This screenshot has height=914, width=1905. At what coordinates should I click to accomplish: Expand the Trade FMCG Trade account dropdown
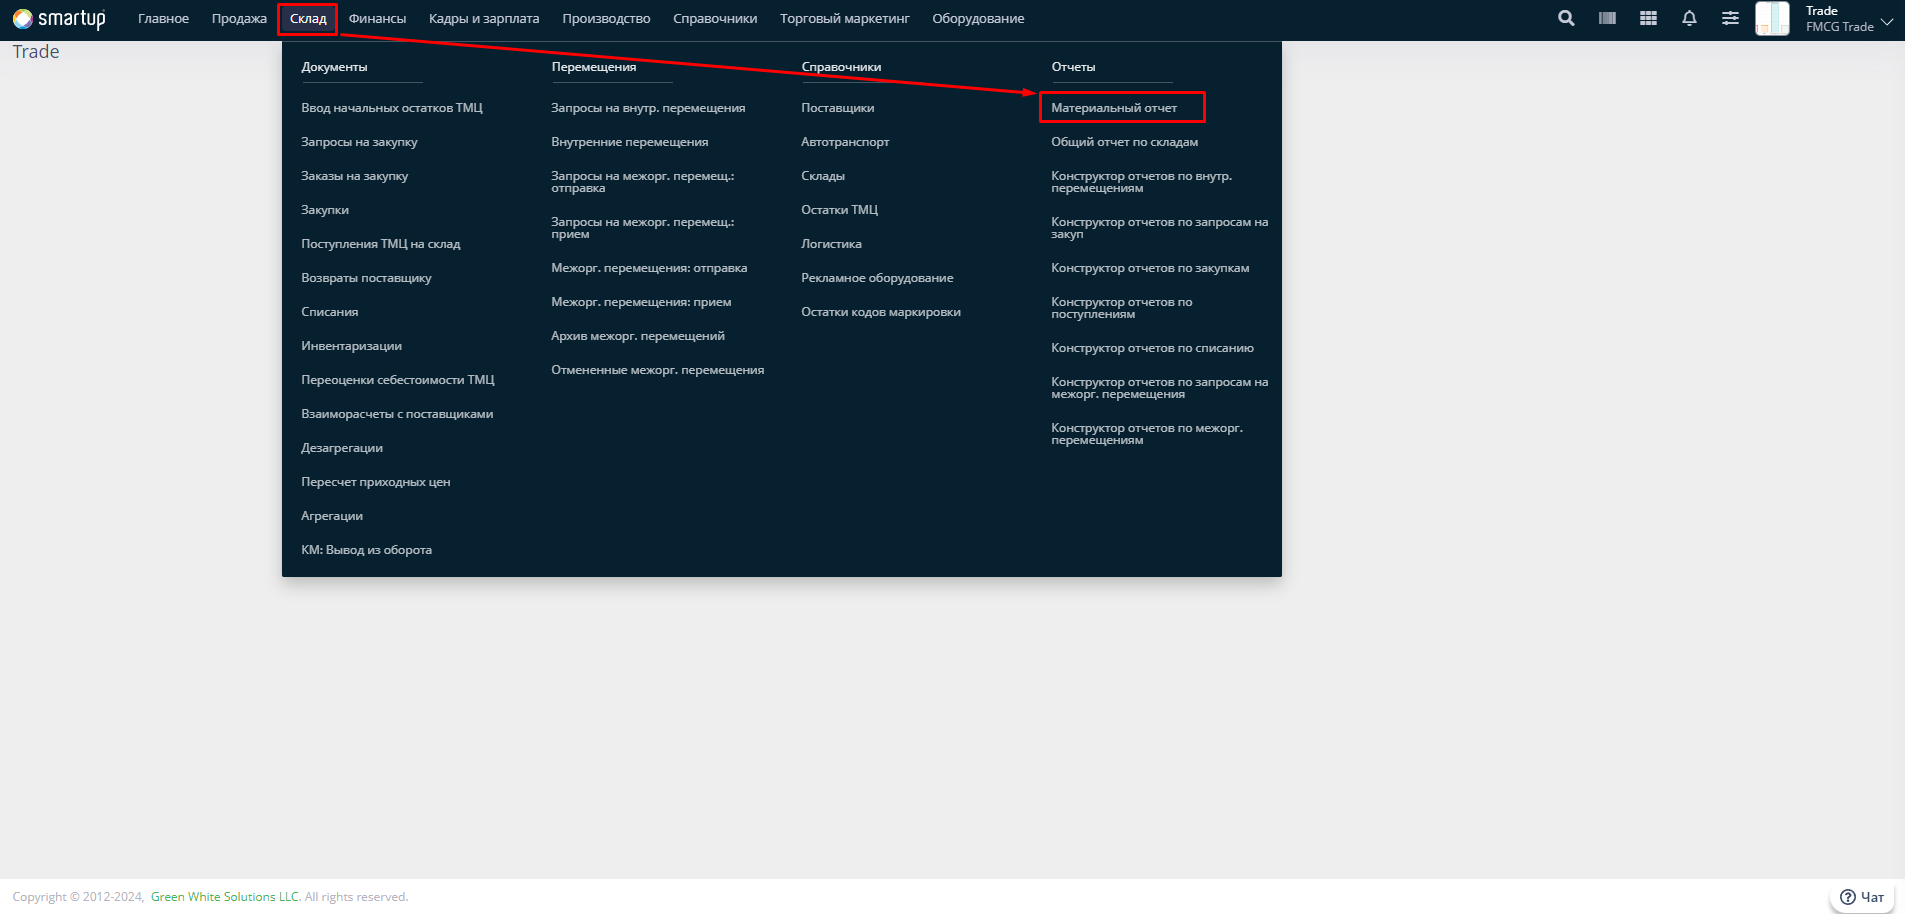pos(1849,19)
